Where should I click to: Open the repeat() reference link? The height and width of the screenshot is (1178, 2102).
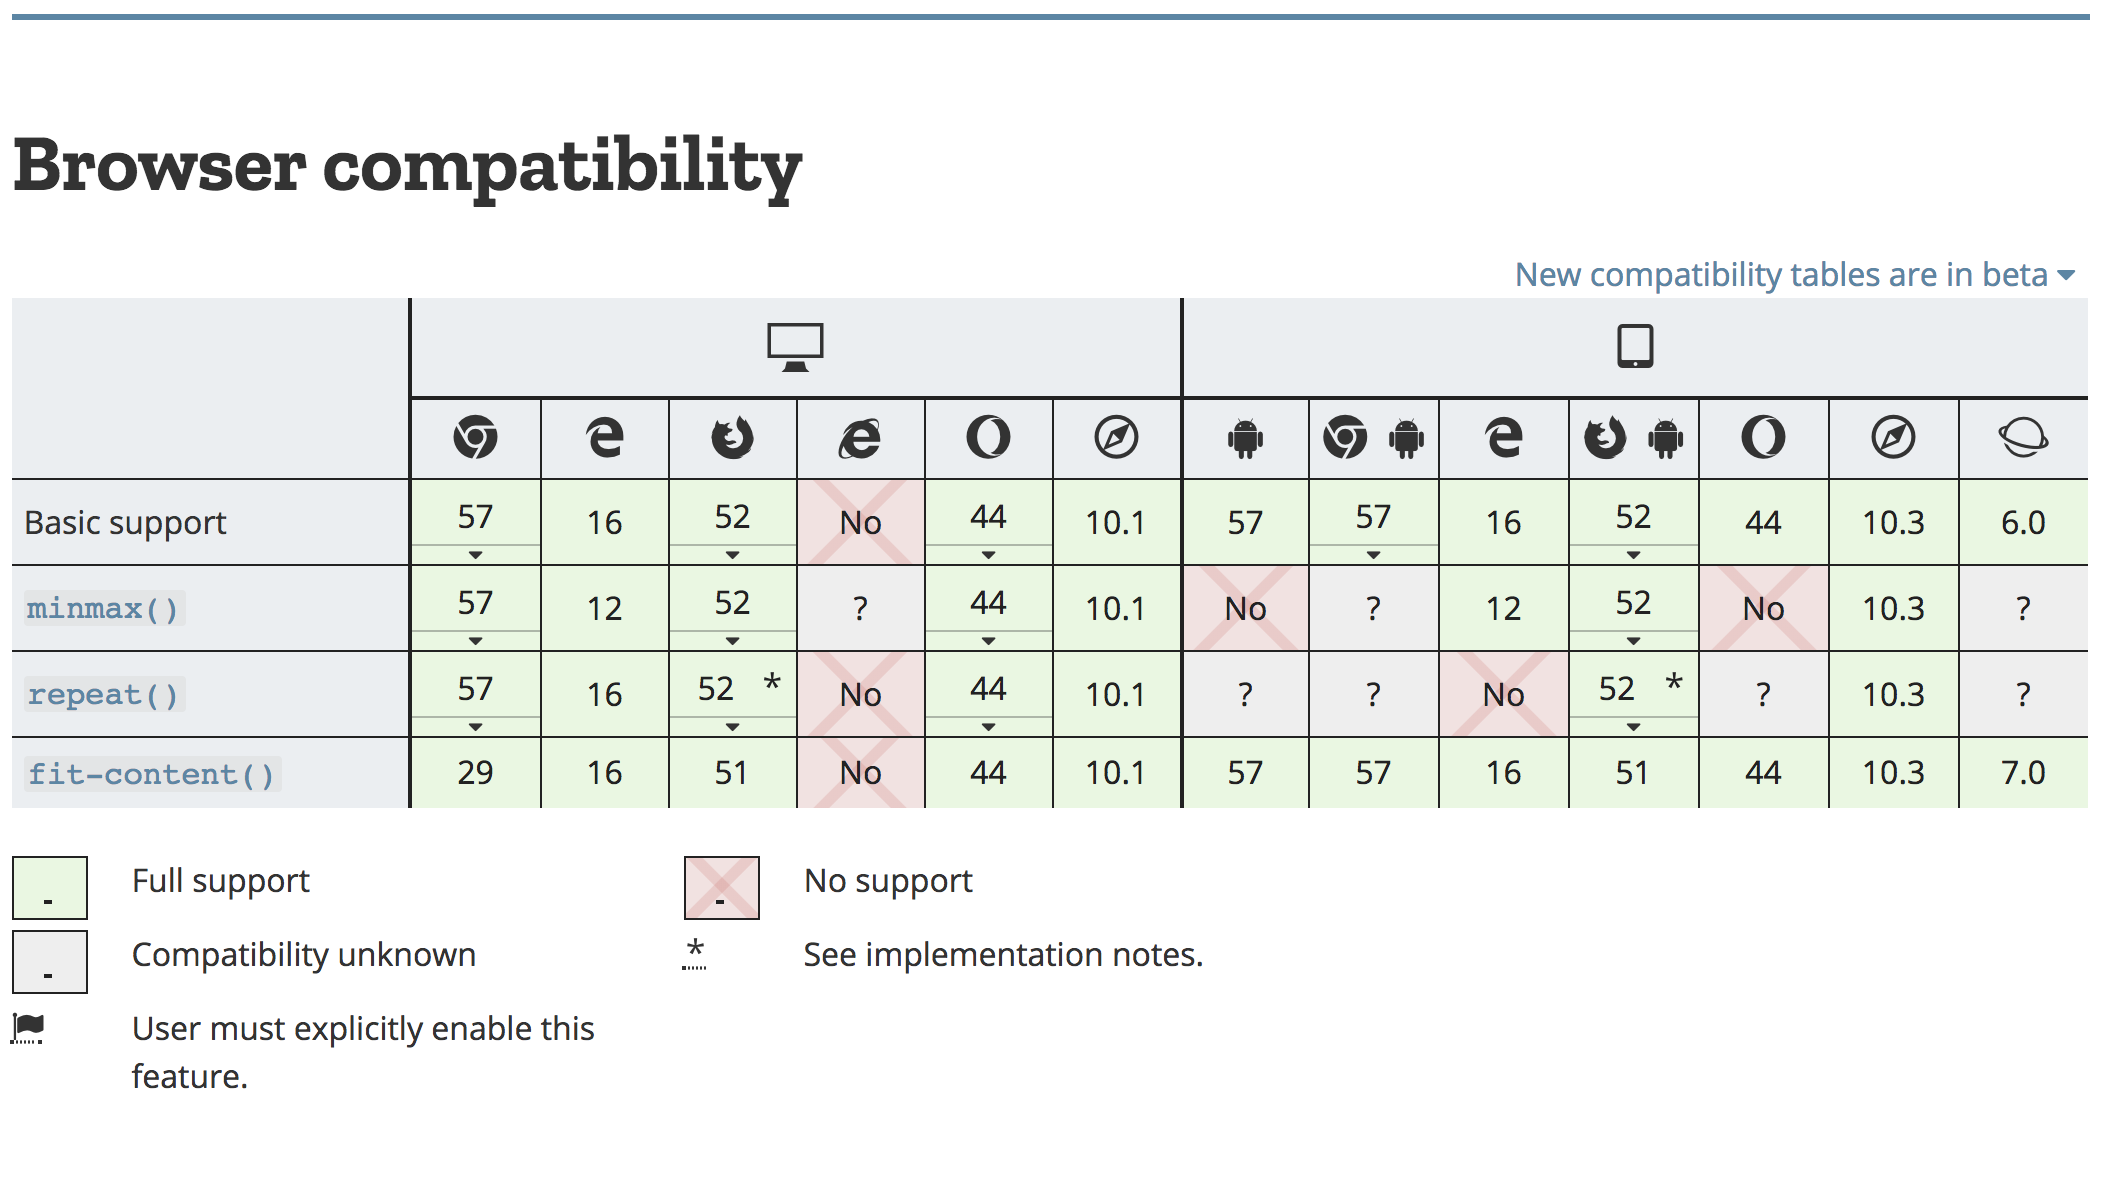click(x=103, y=694)
